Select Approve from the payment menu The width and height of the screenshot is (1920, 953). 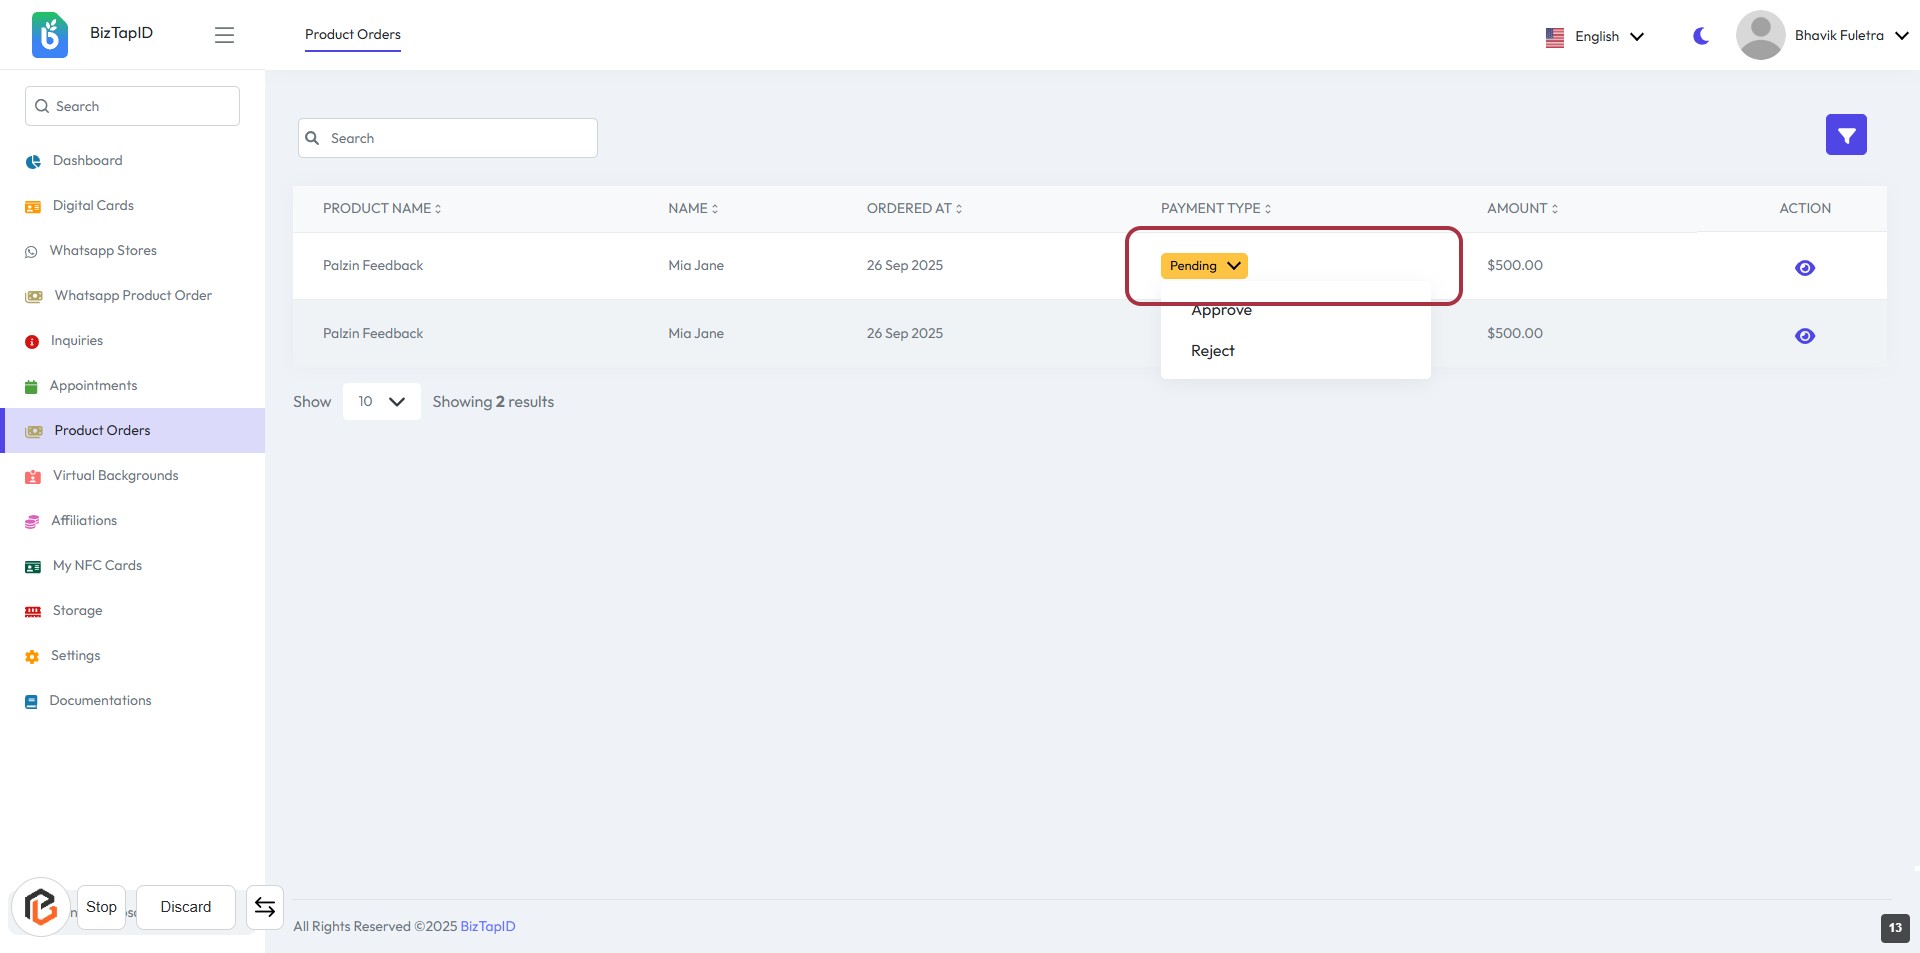pos(1221,311)
